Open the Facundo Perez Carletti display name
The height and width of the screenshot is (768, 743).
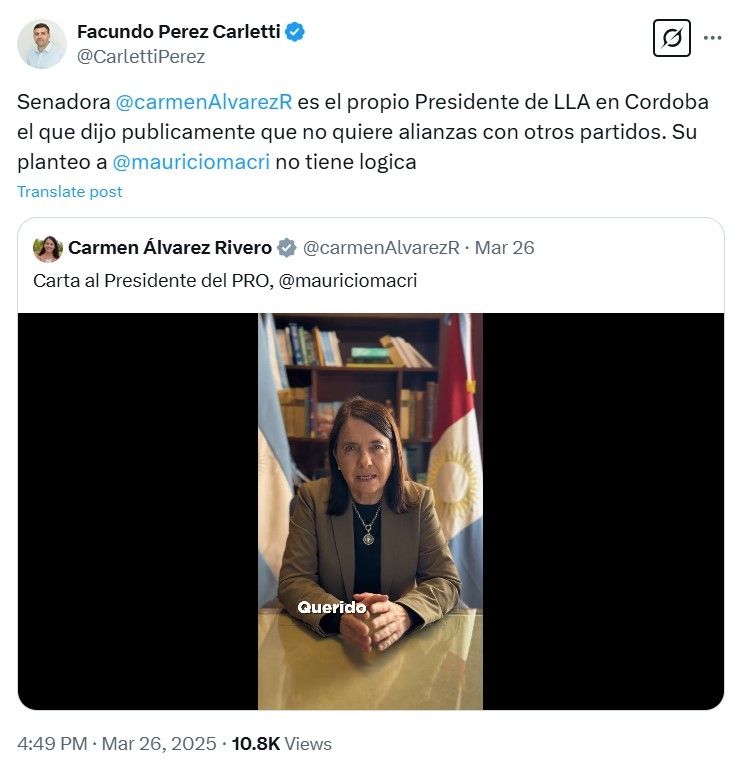(x=179, y=32)
